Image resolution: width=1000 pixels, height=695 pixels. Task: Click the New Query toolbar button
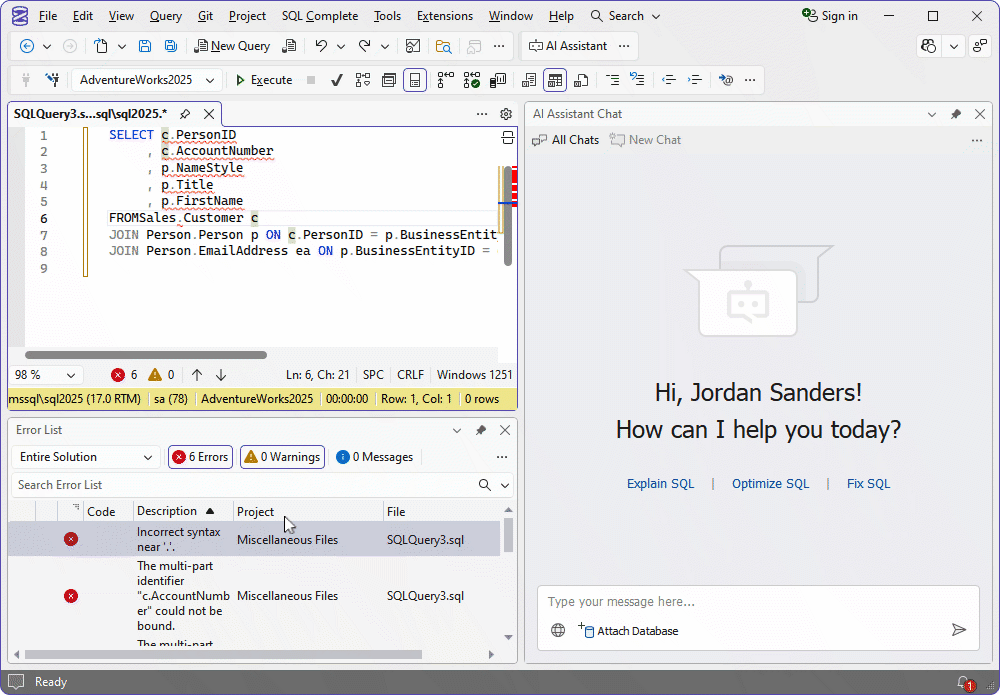point(232,46)
